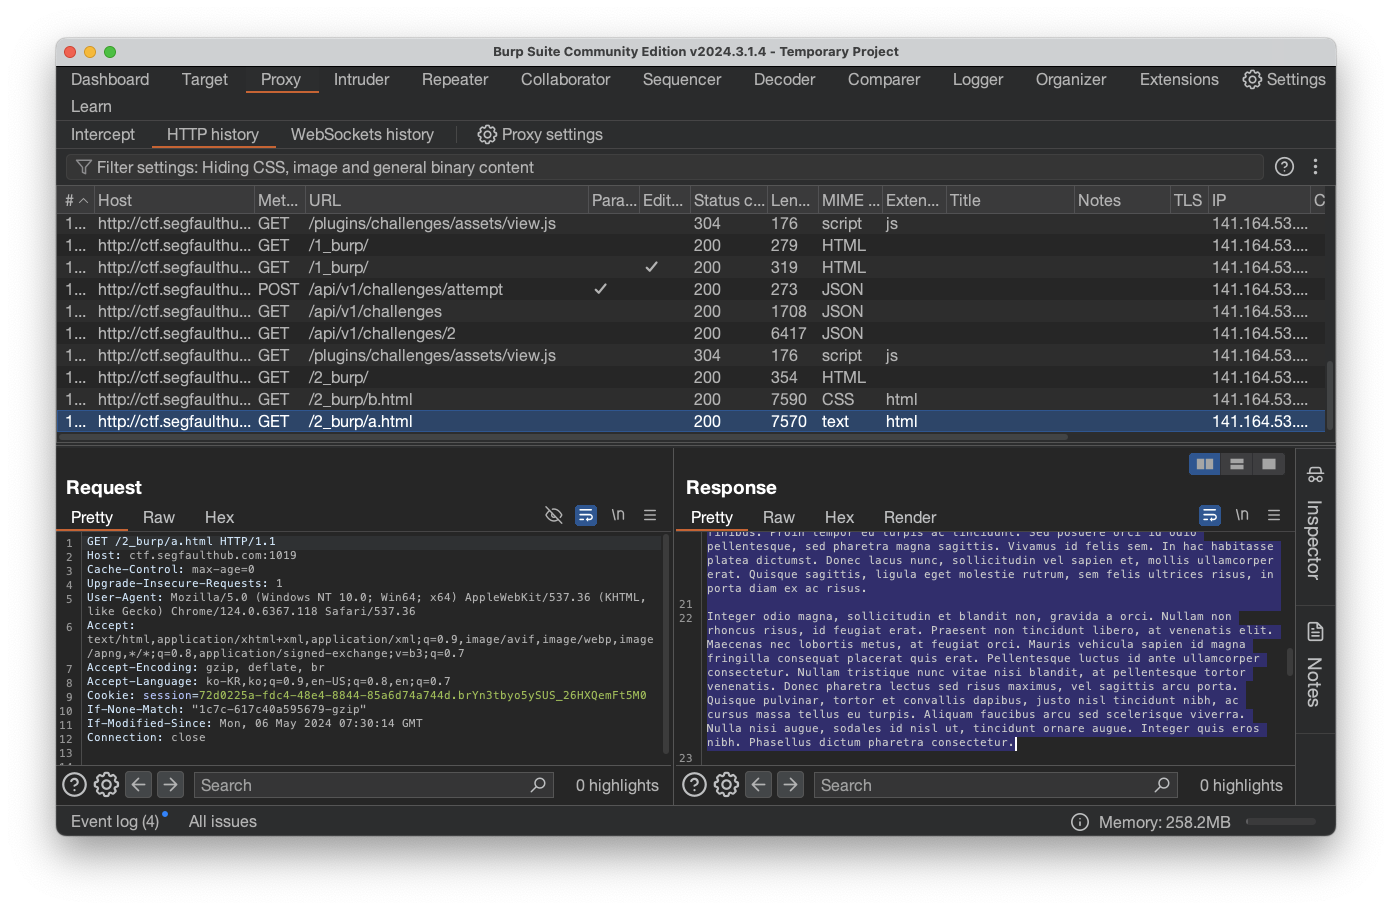Open the Logger tab
Viewport: 1392px width, 910px height.
coord(978,79)
